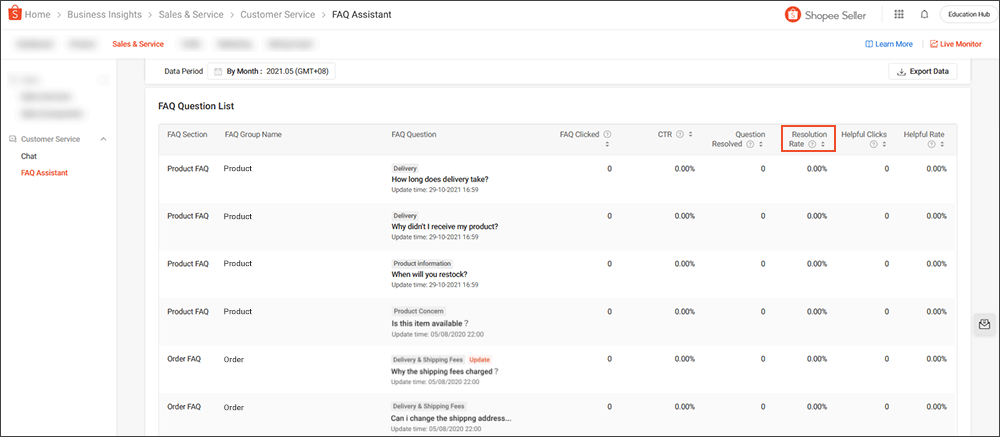Show the Question Resolved help icon

point(751,144)
